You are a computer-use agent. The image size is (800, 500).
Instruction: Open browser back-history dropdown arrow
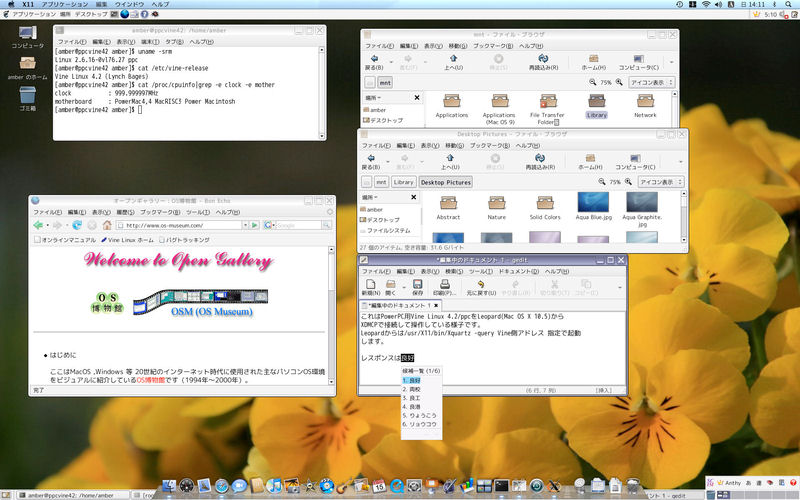[x=47, y=225]
